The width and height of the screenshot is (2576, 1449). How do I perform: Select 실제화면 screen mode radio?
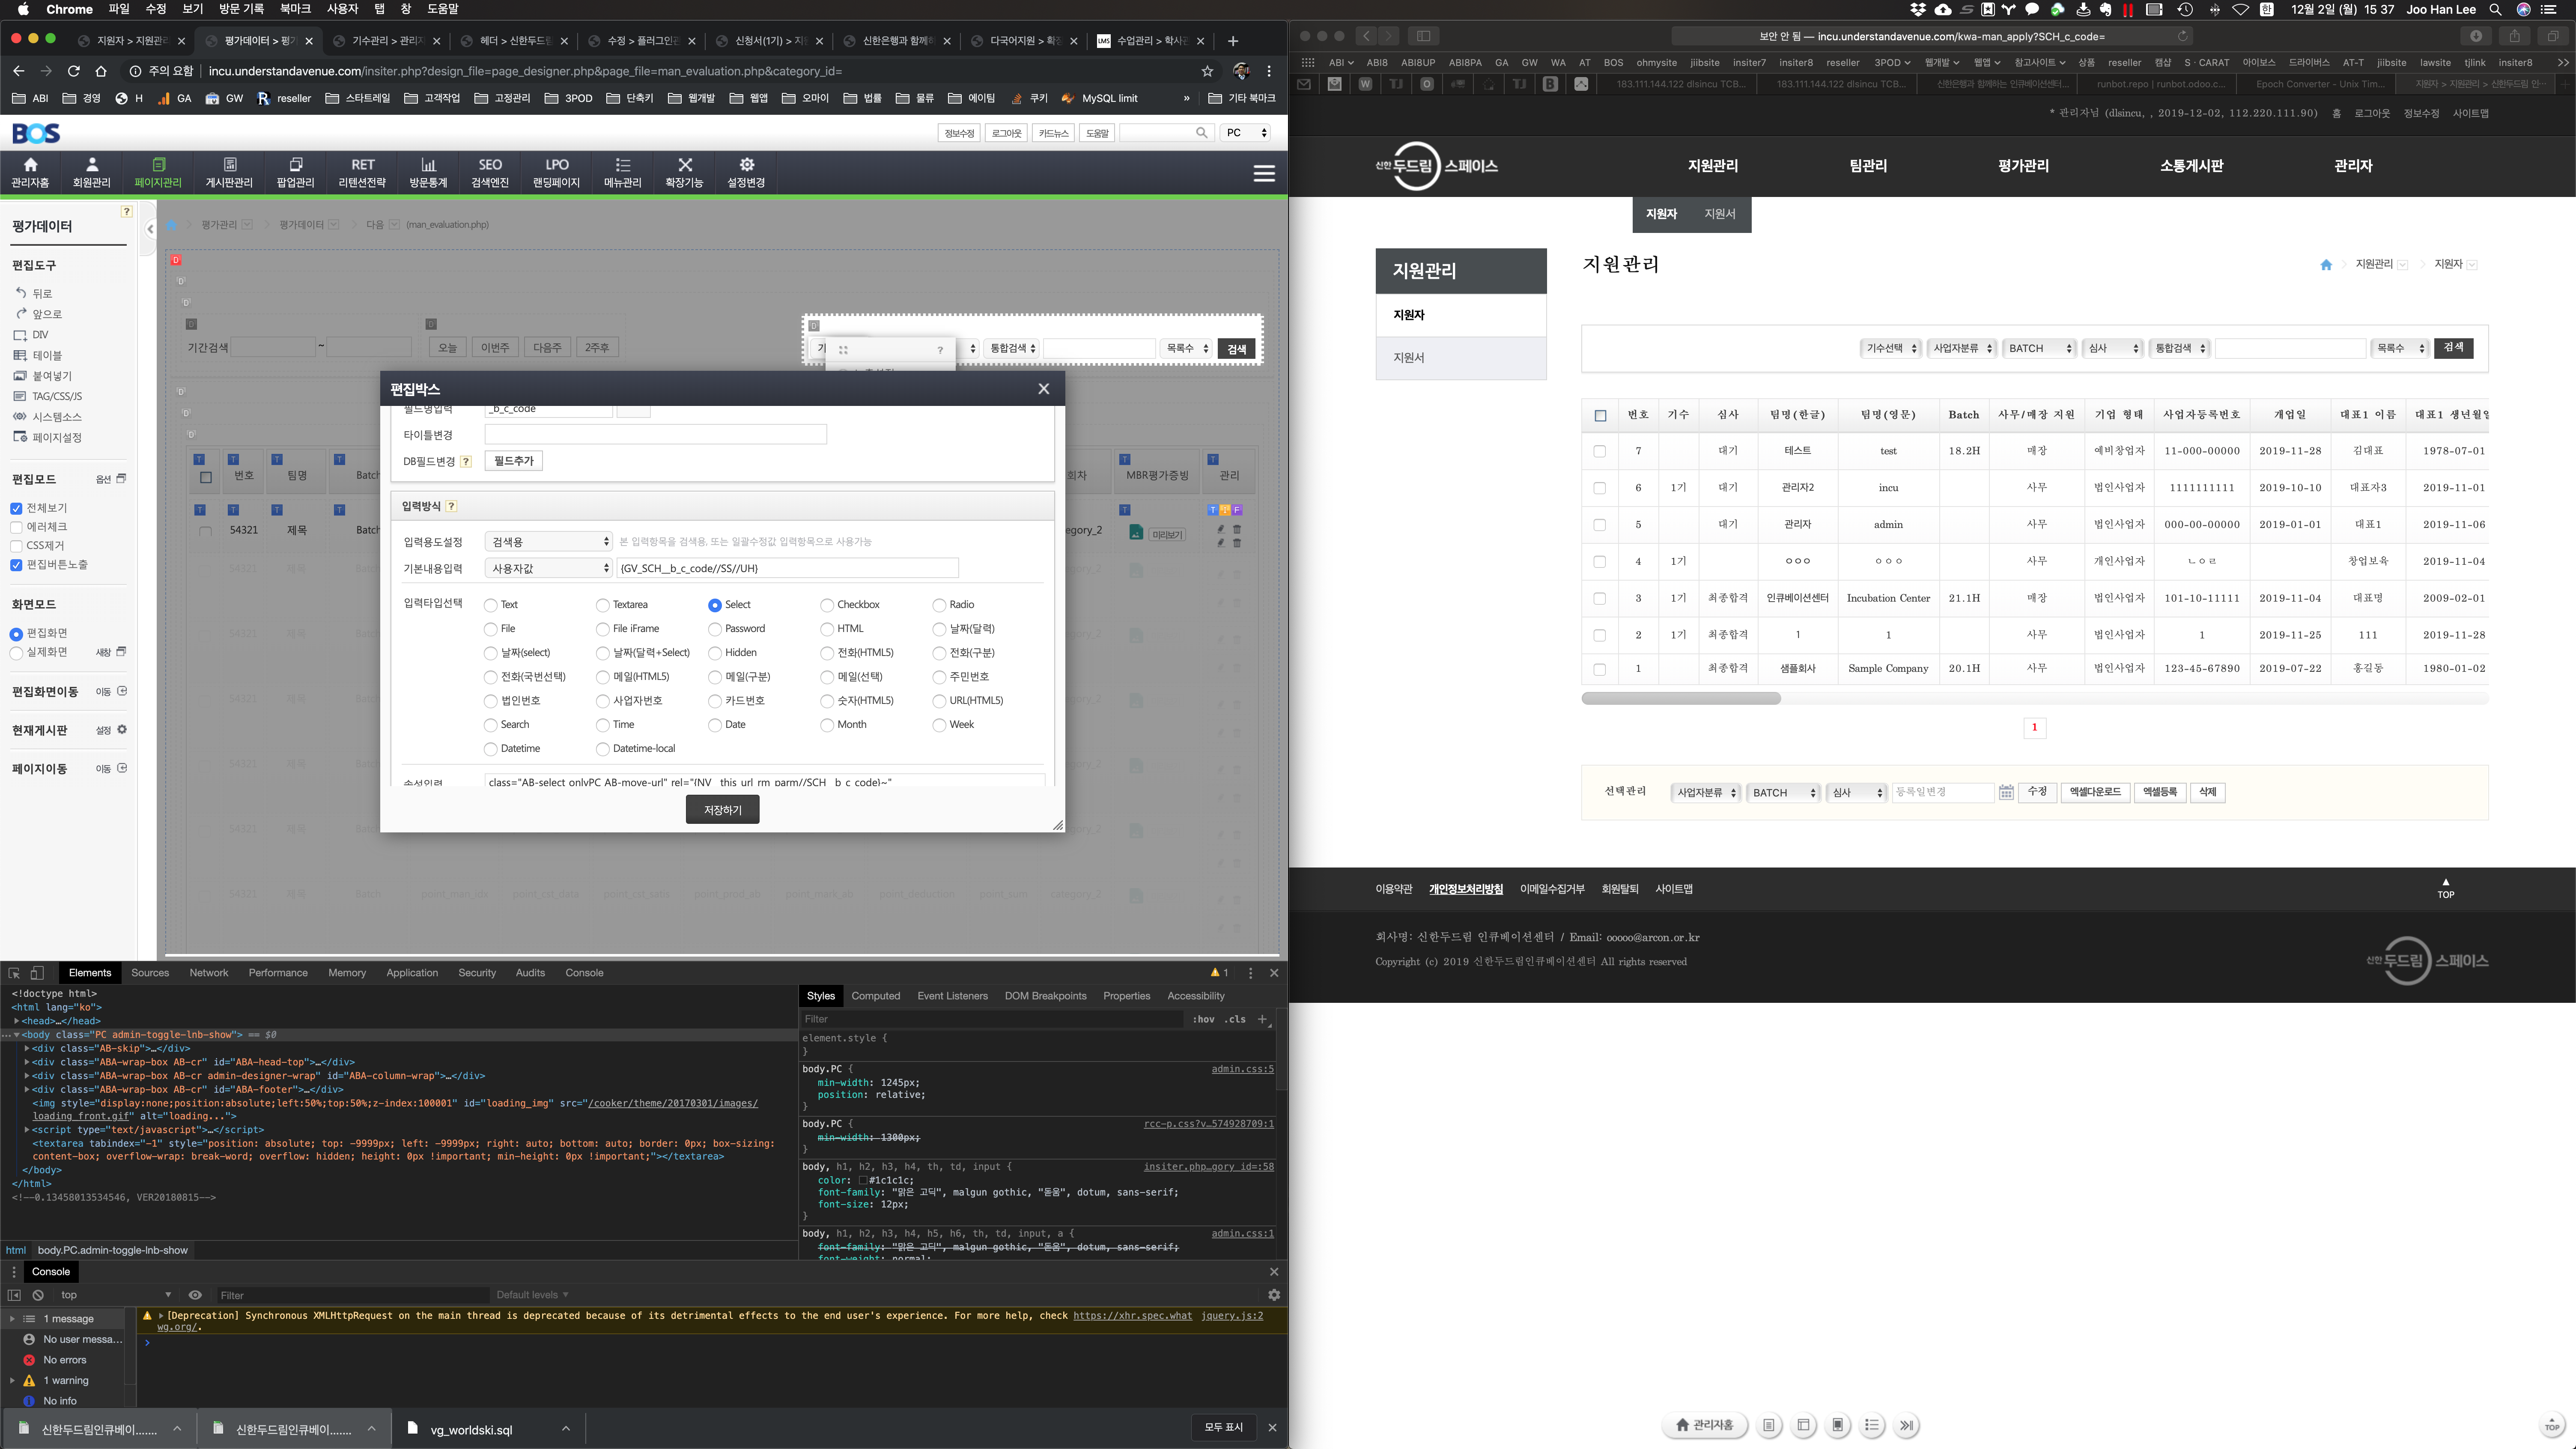point(16,652)
